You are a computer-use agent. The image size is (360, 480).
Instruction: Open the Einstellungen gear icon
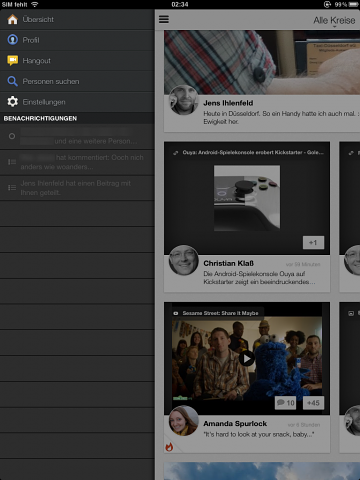[x=13, y=102]
